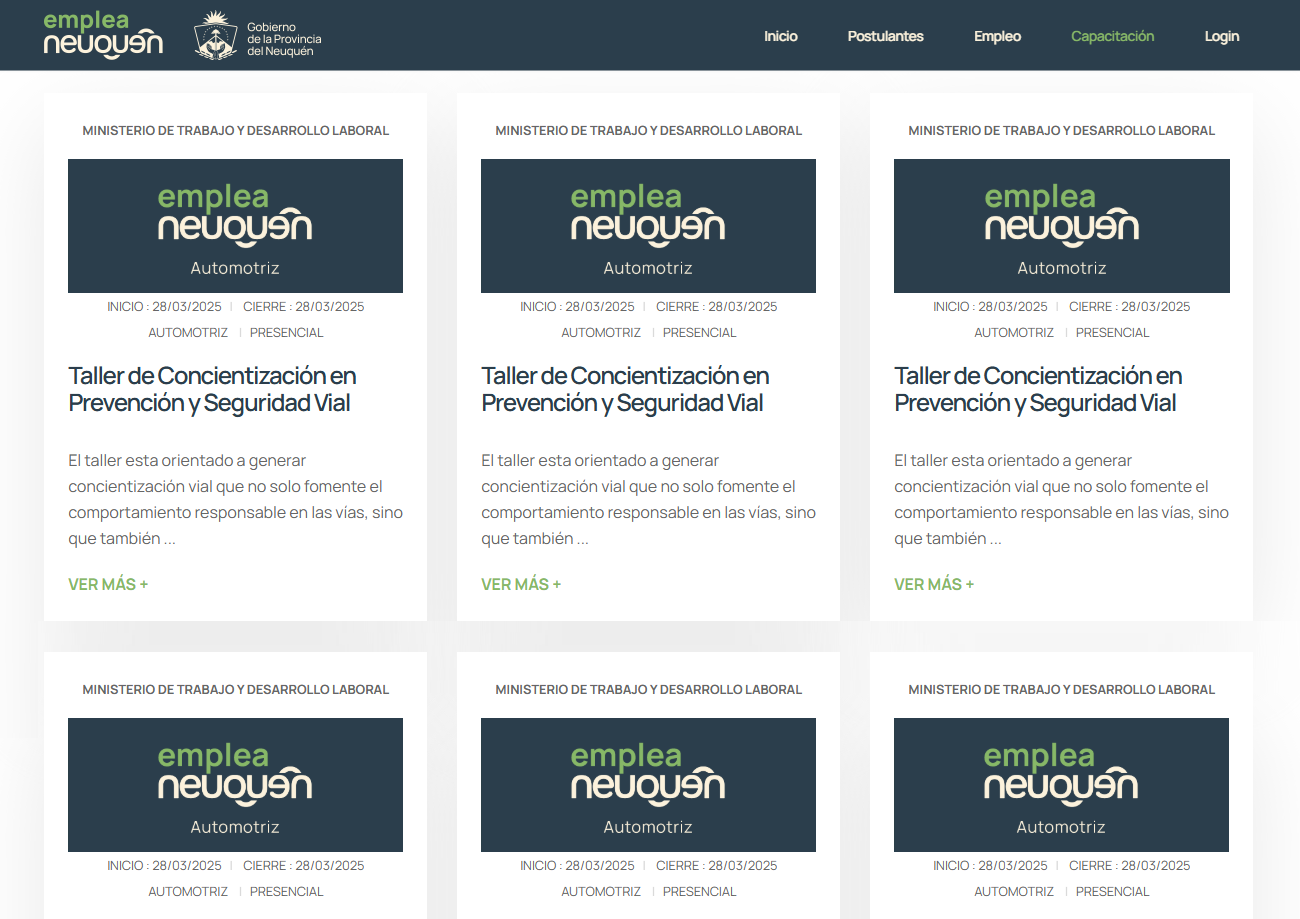Image resolution: width=1300 pixels, height=919 pixels.
Task: Go to the Inicio page
Action: point(780,36)
